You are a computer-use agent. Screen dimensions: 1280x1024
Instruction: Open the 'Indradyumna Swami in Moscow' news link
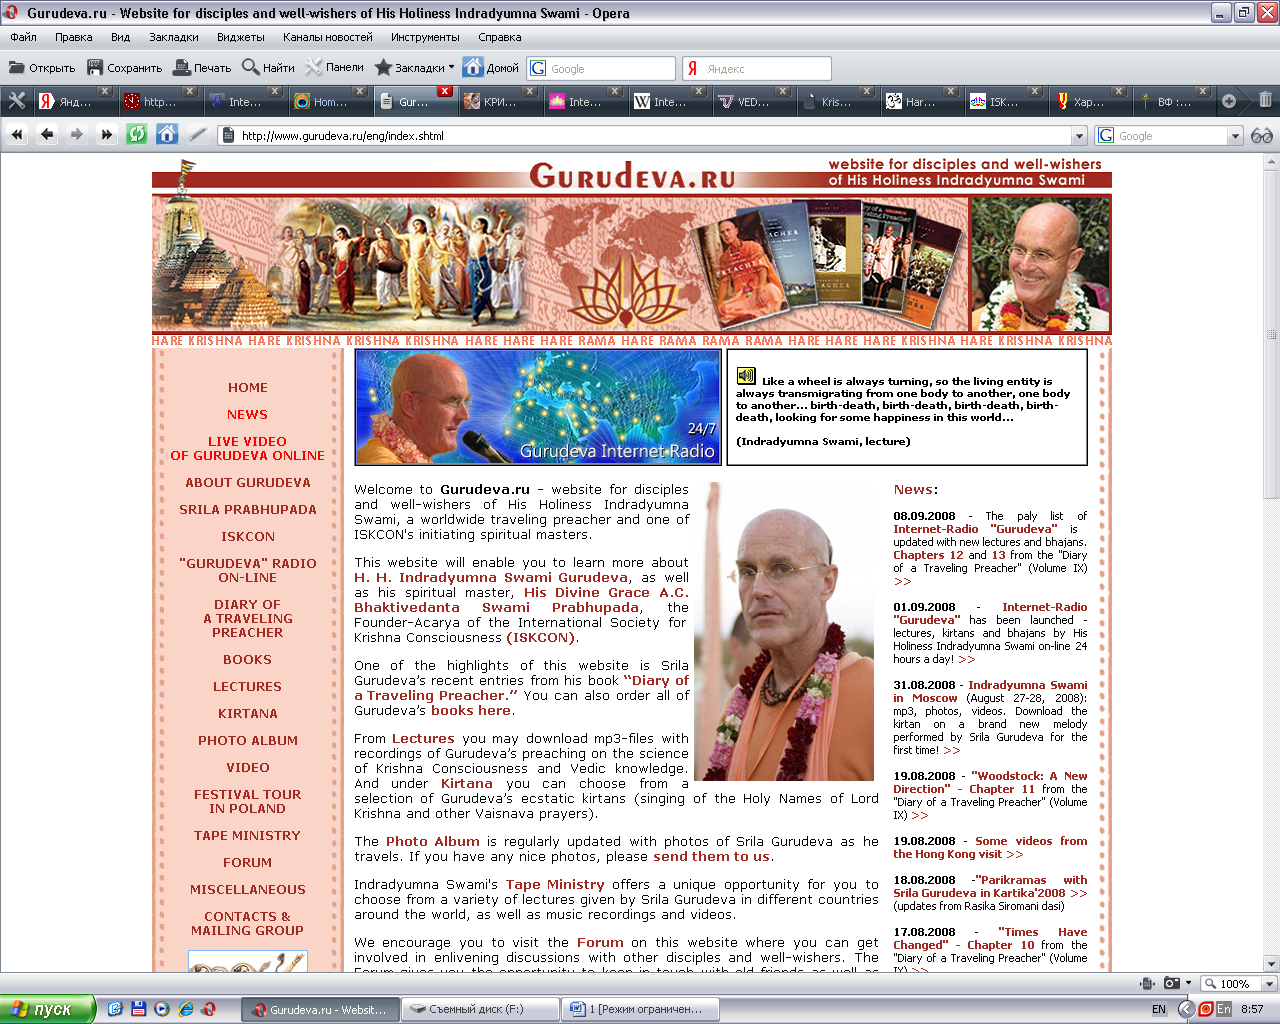click(x=990, y=691)
